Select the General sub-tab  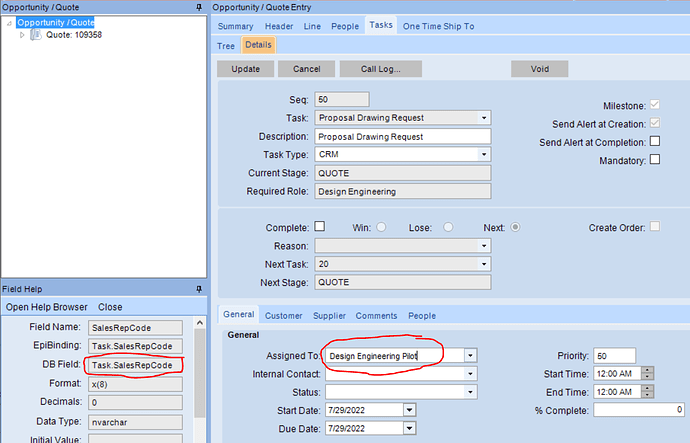coord(239,315)
